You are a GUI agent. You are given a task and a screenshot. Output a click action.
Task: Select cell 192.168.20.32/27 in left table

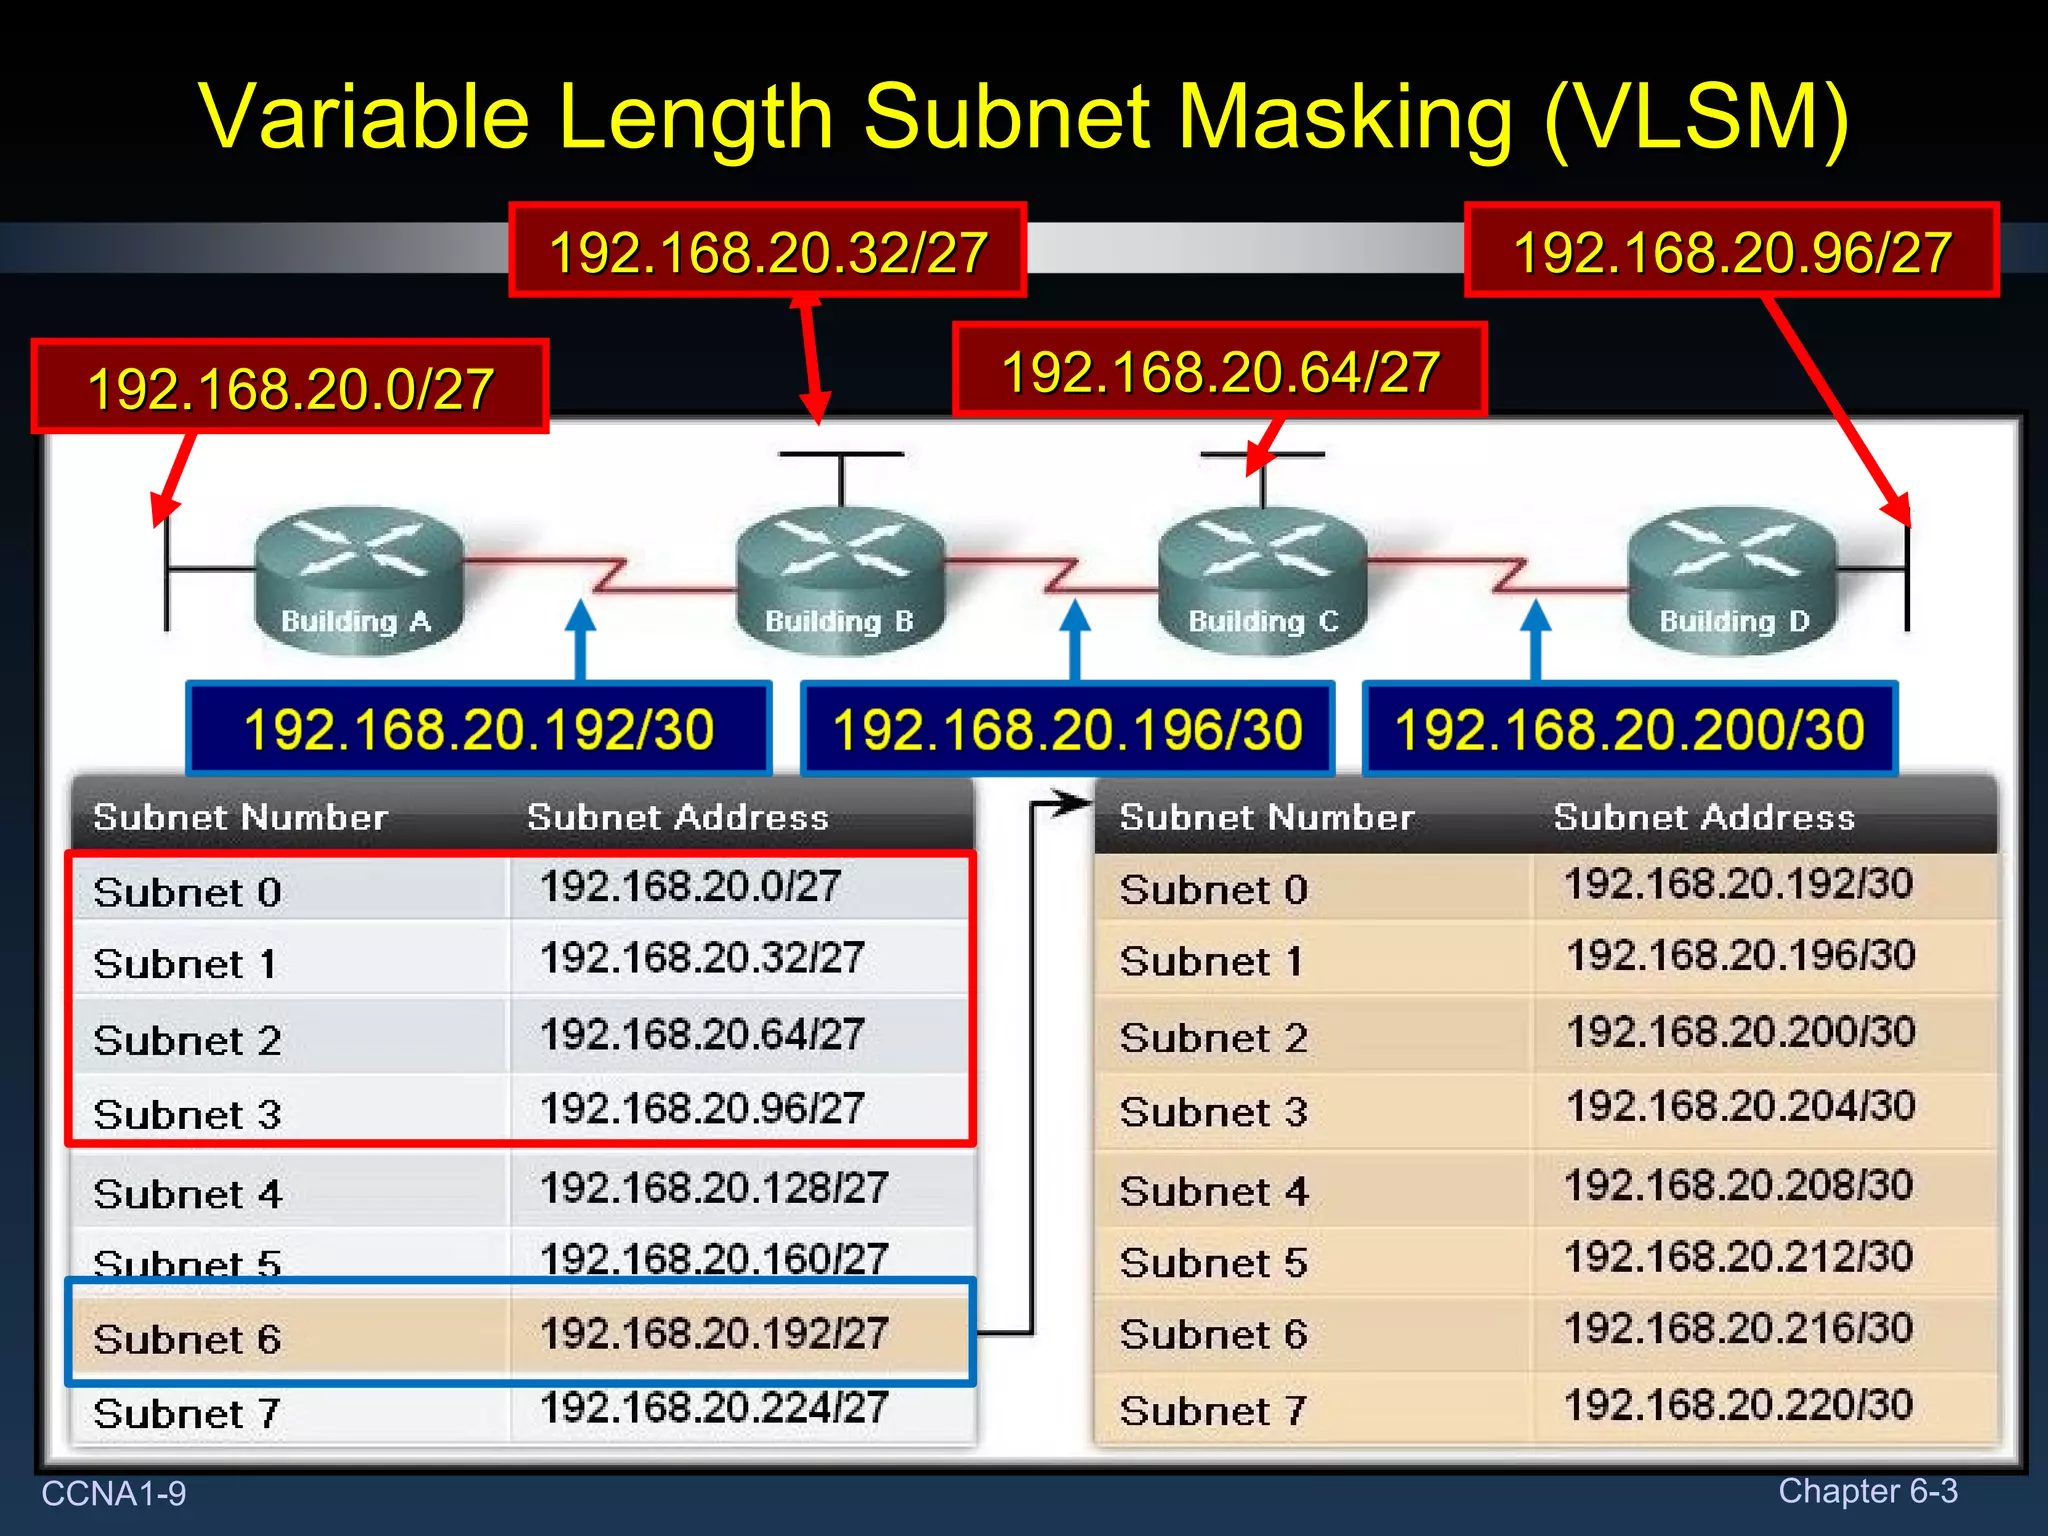(702, 957)
